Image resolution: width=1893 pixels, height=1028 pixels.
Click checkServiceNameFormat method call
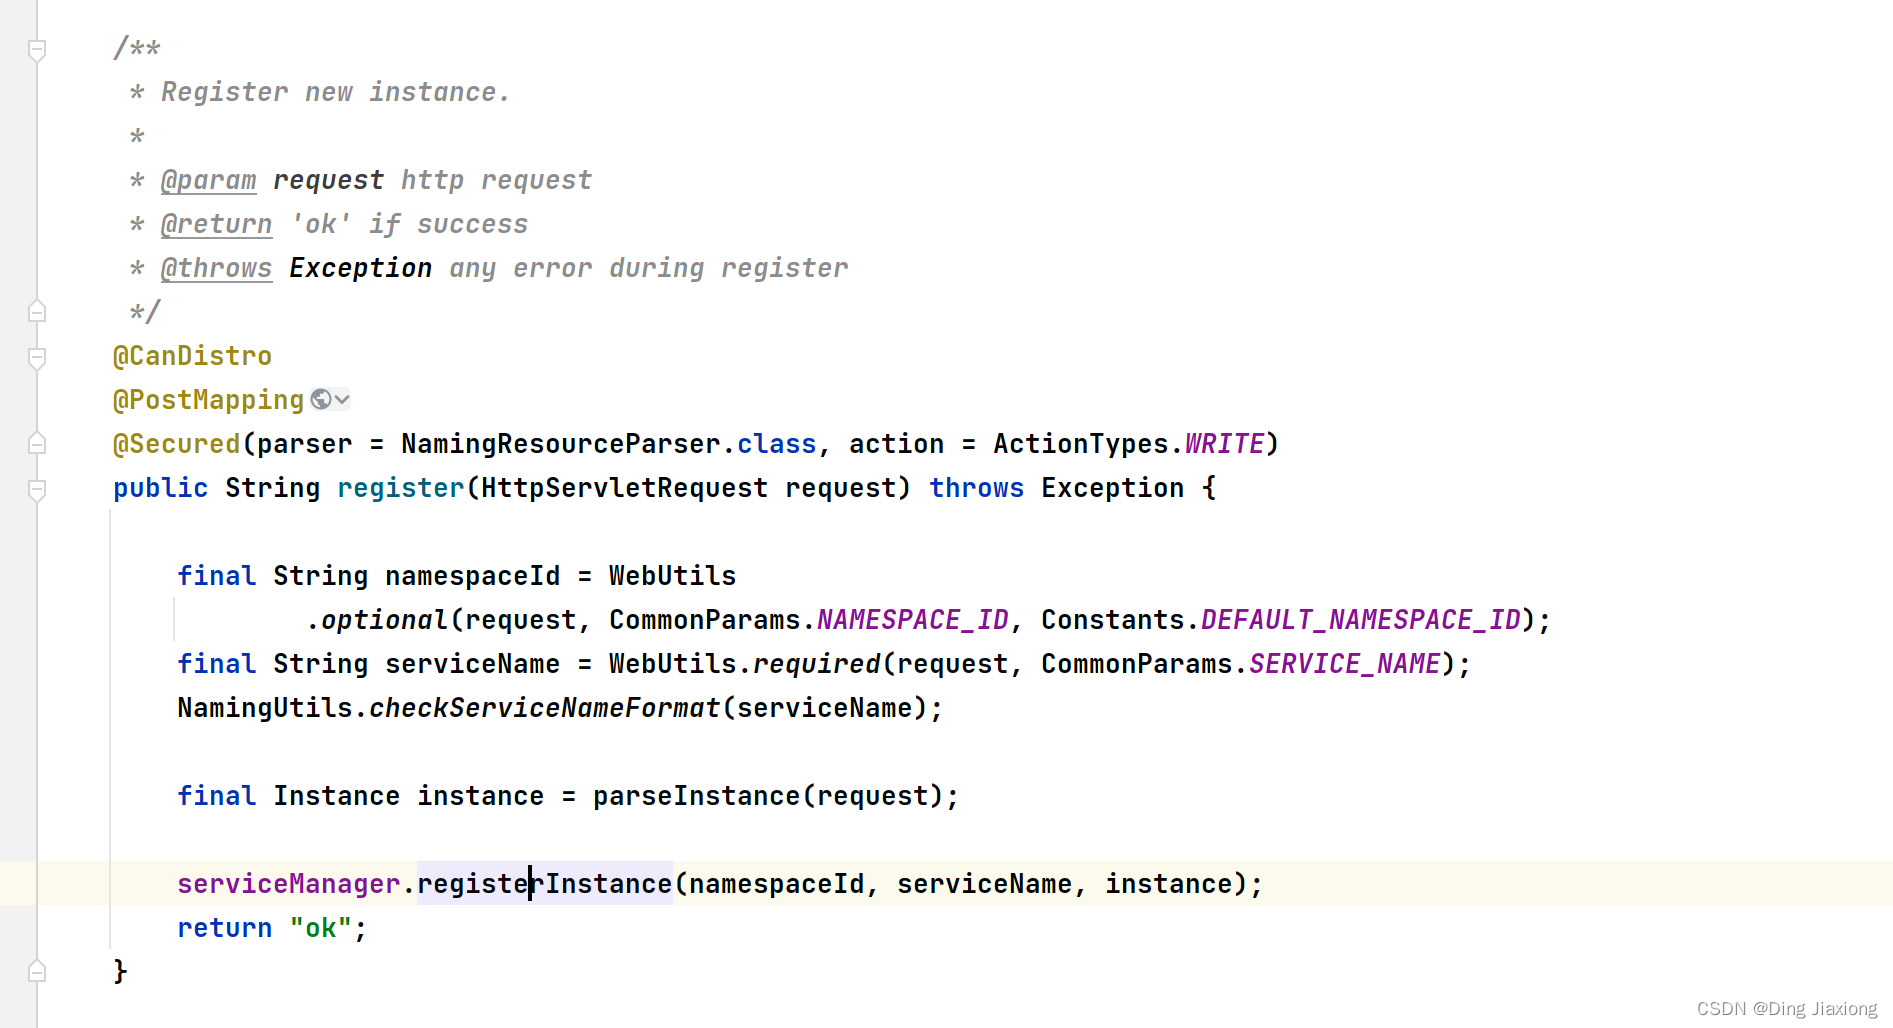click(x=544, y=708)
